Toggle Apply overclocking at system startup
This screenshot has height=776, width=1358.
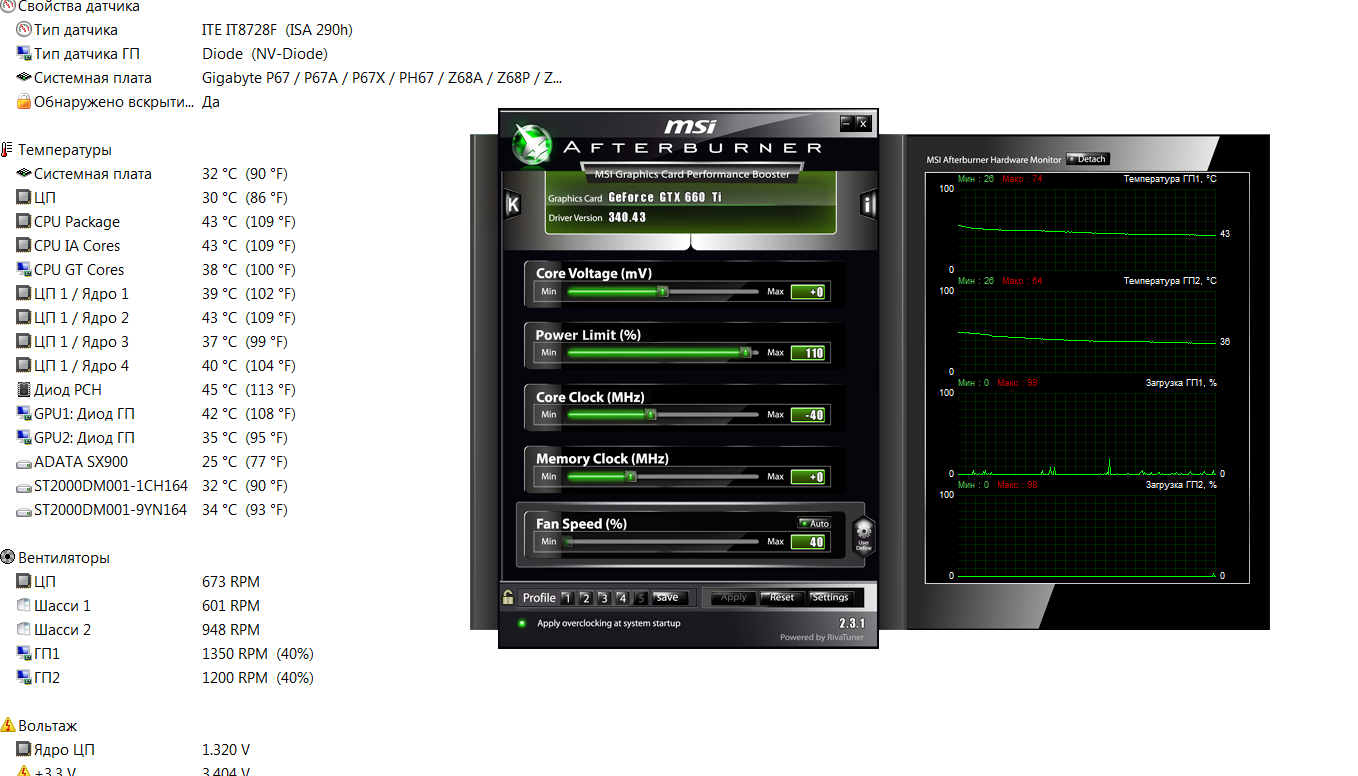click(521, 623)
